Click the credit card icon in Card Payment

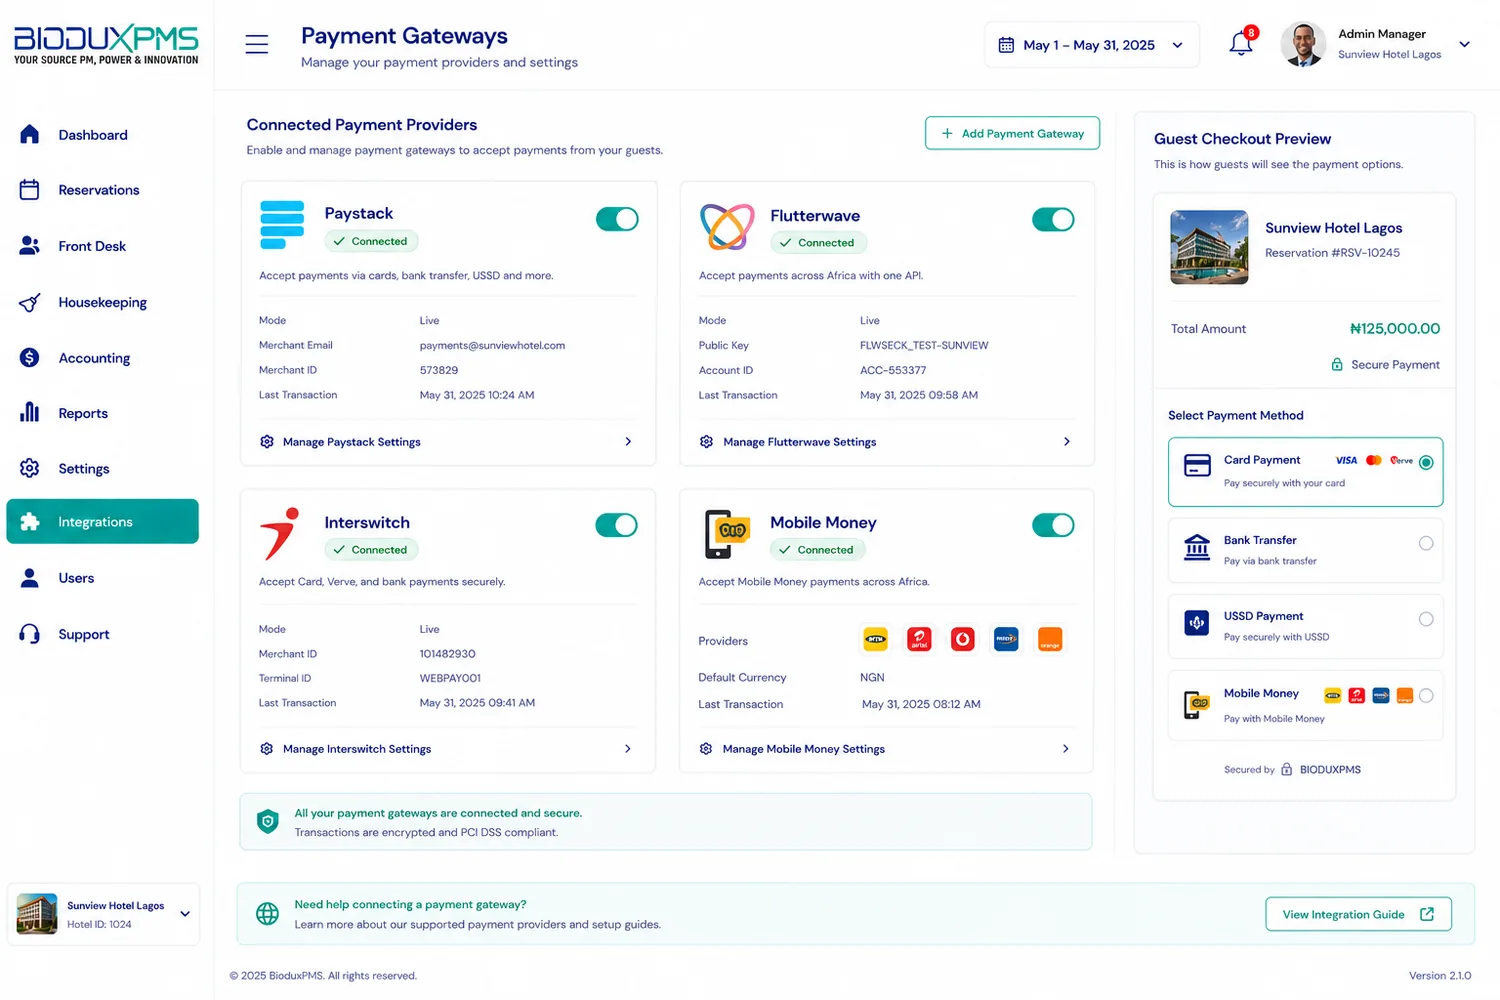(x=1197, y=466)
